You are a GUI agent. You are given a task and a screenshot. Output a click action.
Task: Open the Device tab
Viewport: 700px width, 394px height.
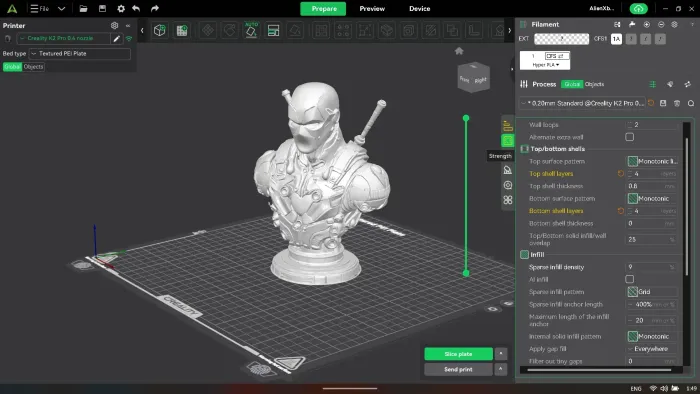click(x=420, y=8)
